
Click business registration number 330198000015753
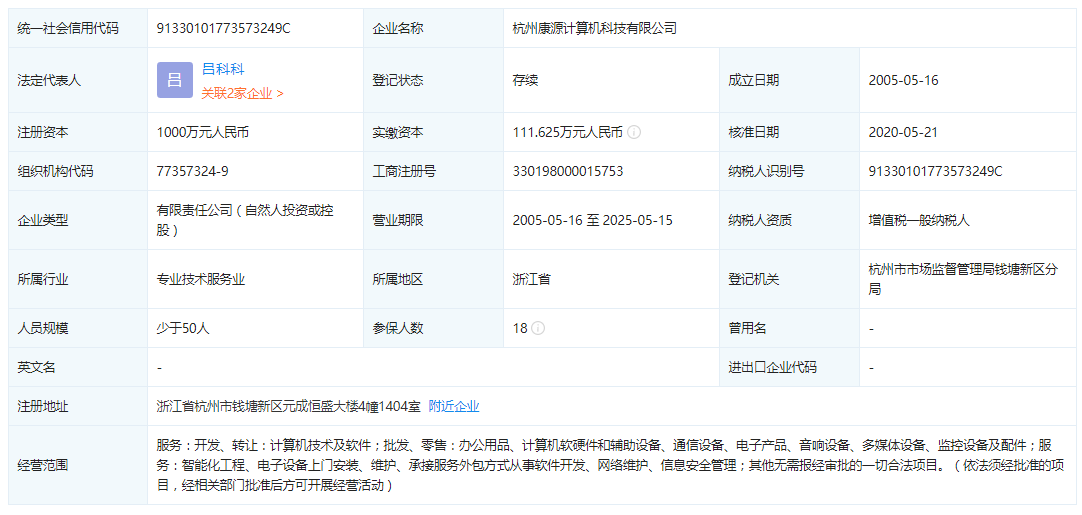coord(568,171)
